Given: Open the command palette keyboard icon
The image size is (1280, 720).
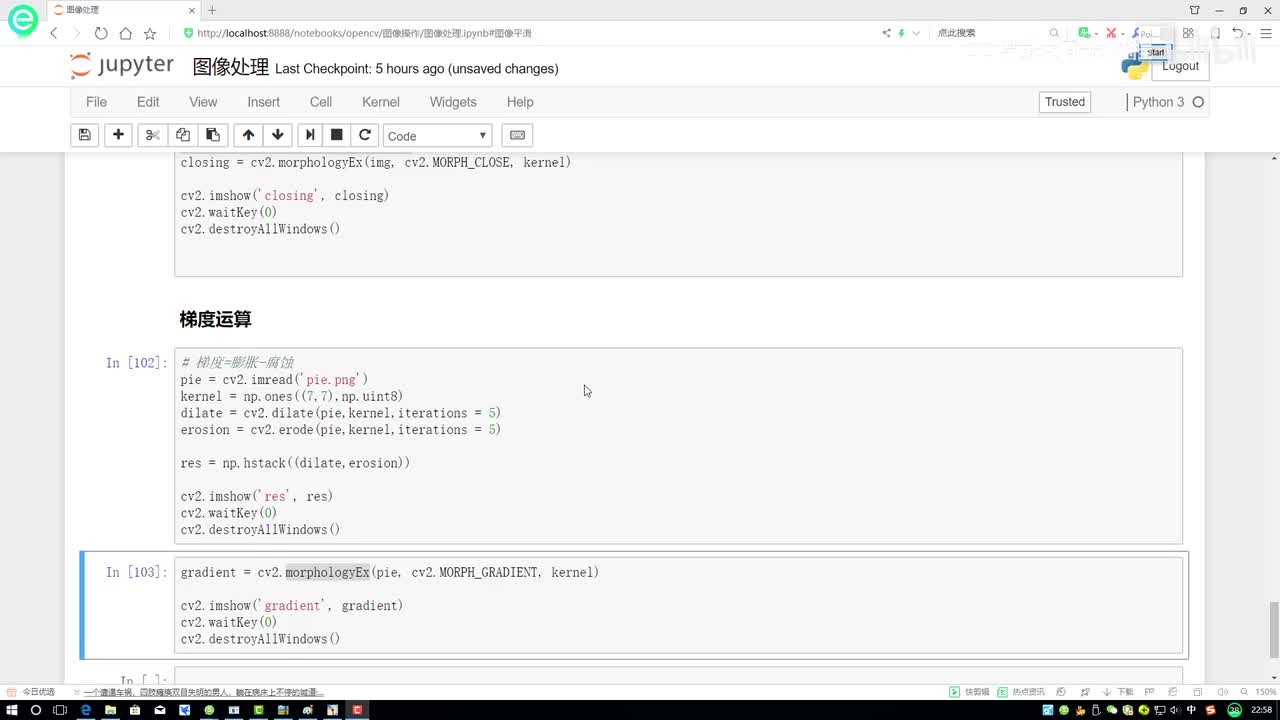Looking at the screenshot, I should (517, 135).
